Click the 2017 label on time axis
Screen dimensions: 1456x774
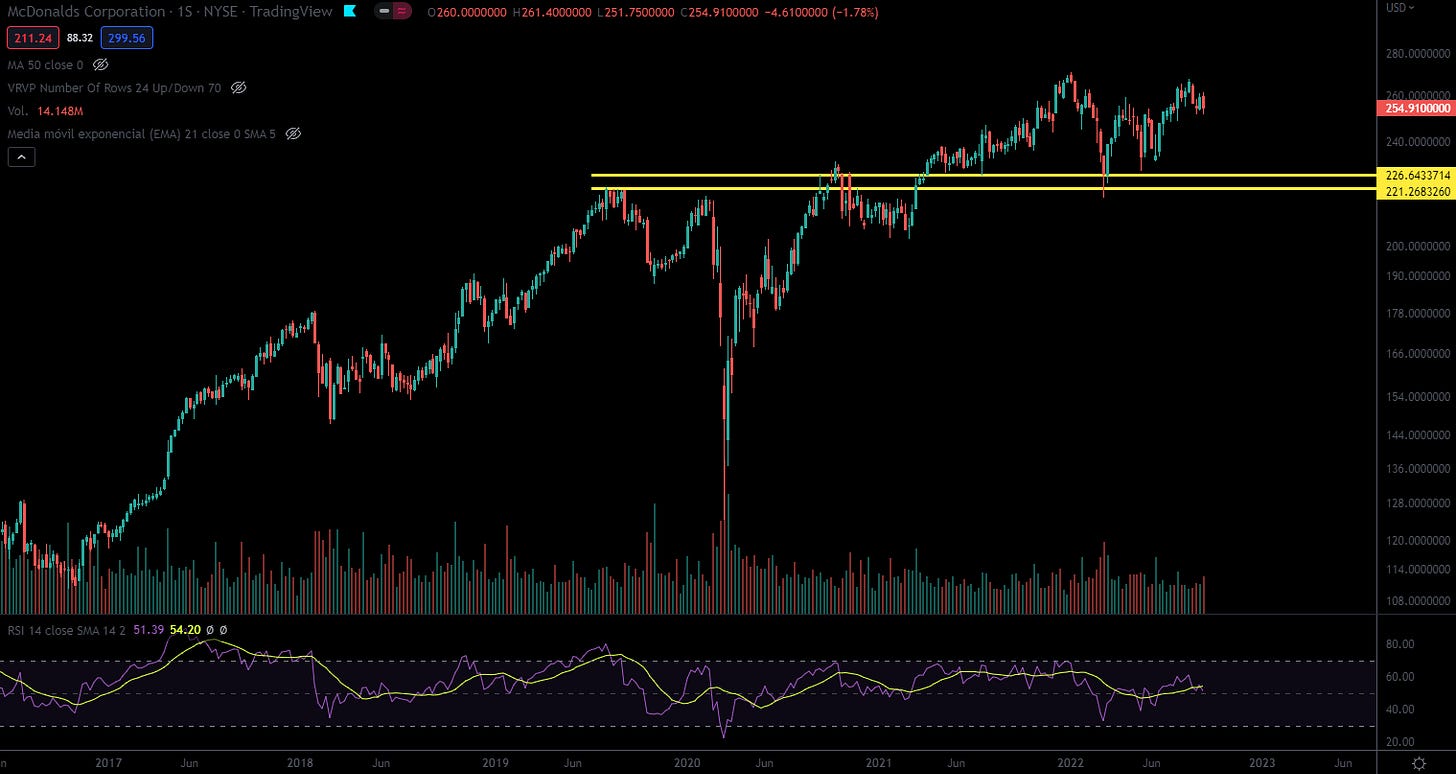(108, 762)
